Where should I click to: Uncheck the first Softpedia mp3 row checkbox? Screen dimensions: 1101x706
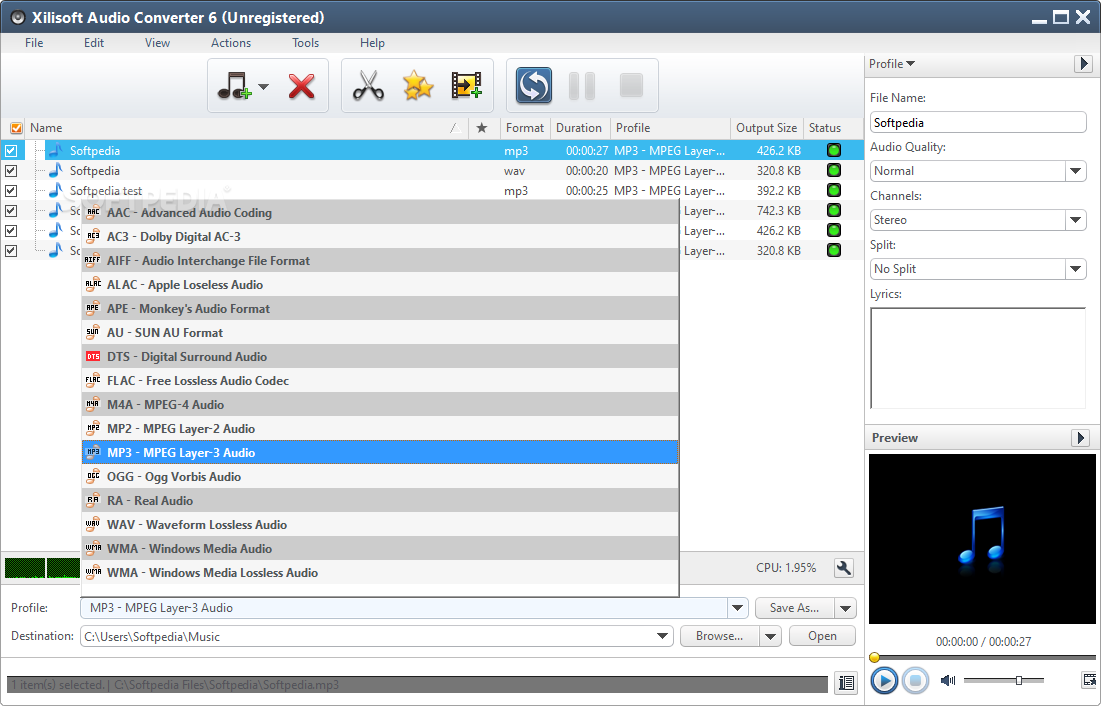11,150
